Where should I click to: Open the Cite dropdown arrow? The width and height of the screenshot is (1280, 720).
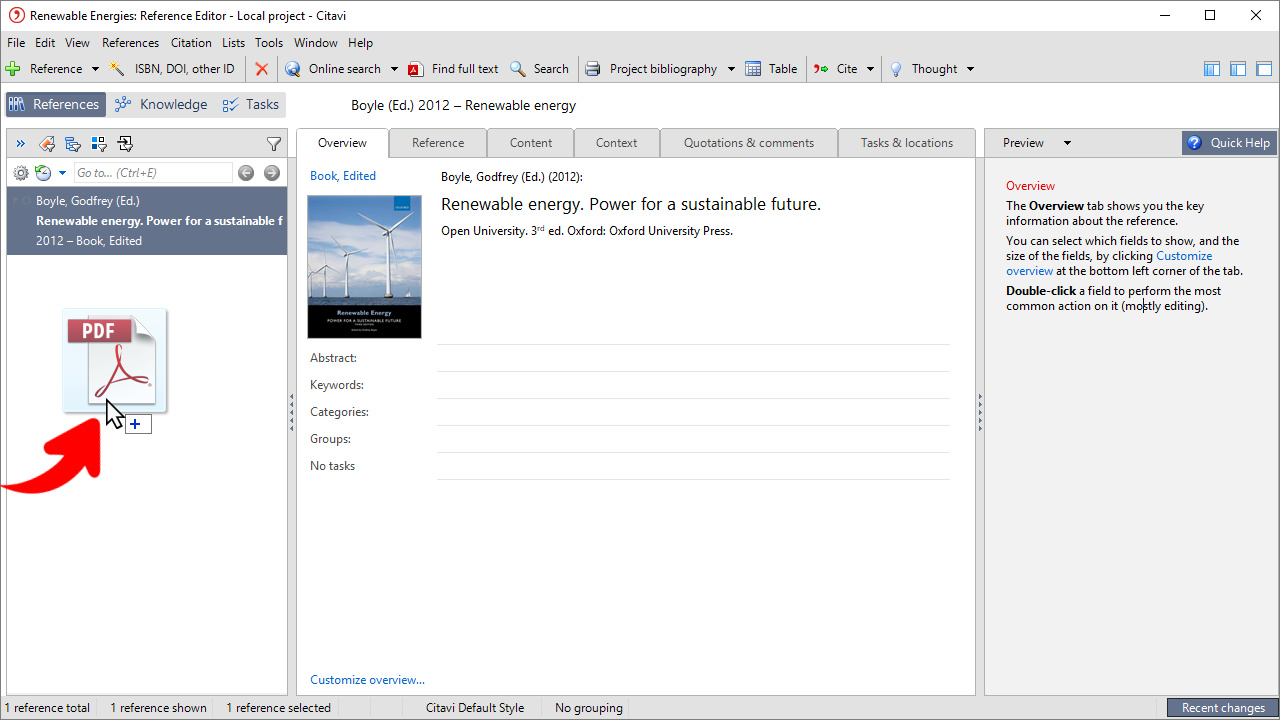click(870, 69)
